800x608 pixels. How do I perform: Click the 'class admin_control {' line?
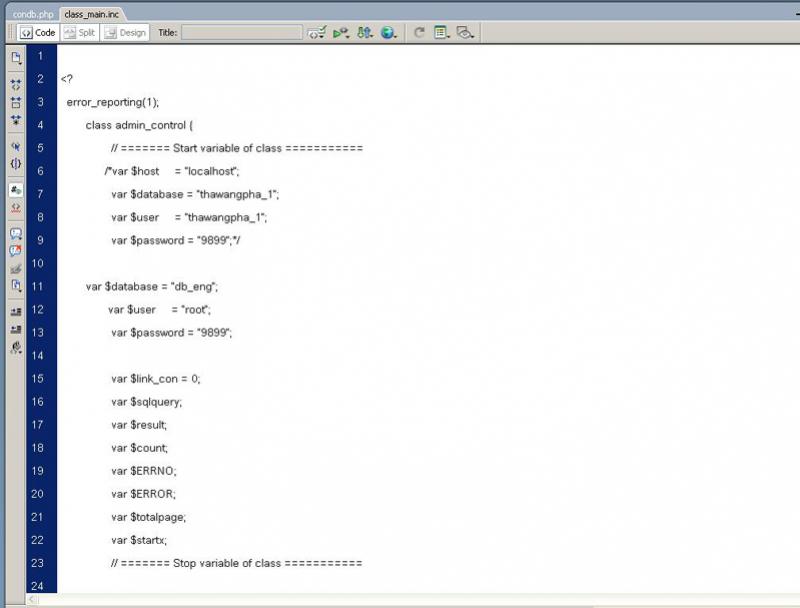click(139, 125)
